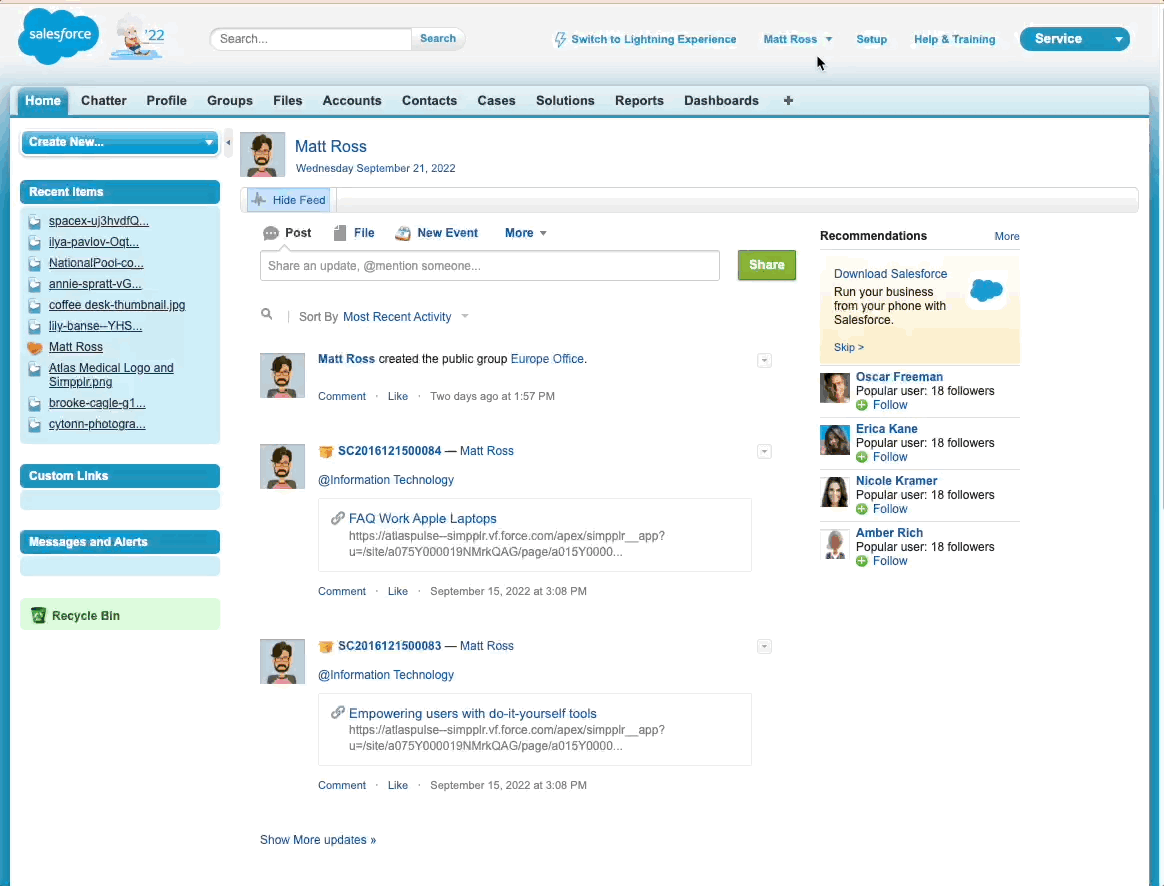Open menu arrow on SC2016121500083 post
The width and height of the screenshot is (1164, 886).
764,647
